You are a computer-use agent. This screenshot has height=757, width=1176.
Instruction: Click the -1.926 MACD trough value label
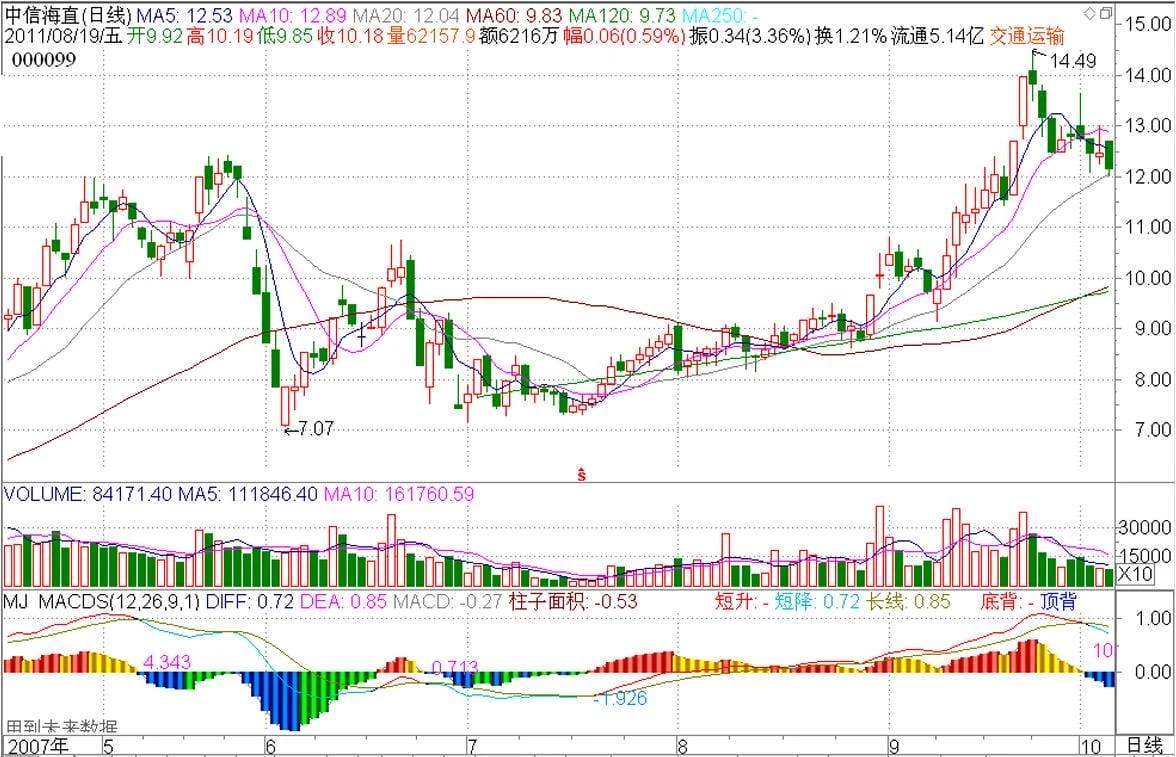[620, 698]
